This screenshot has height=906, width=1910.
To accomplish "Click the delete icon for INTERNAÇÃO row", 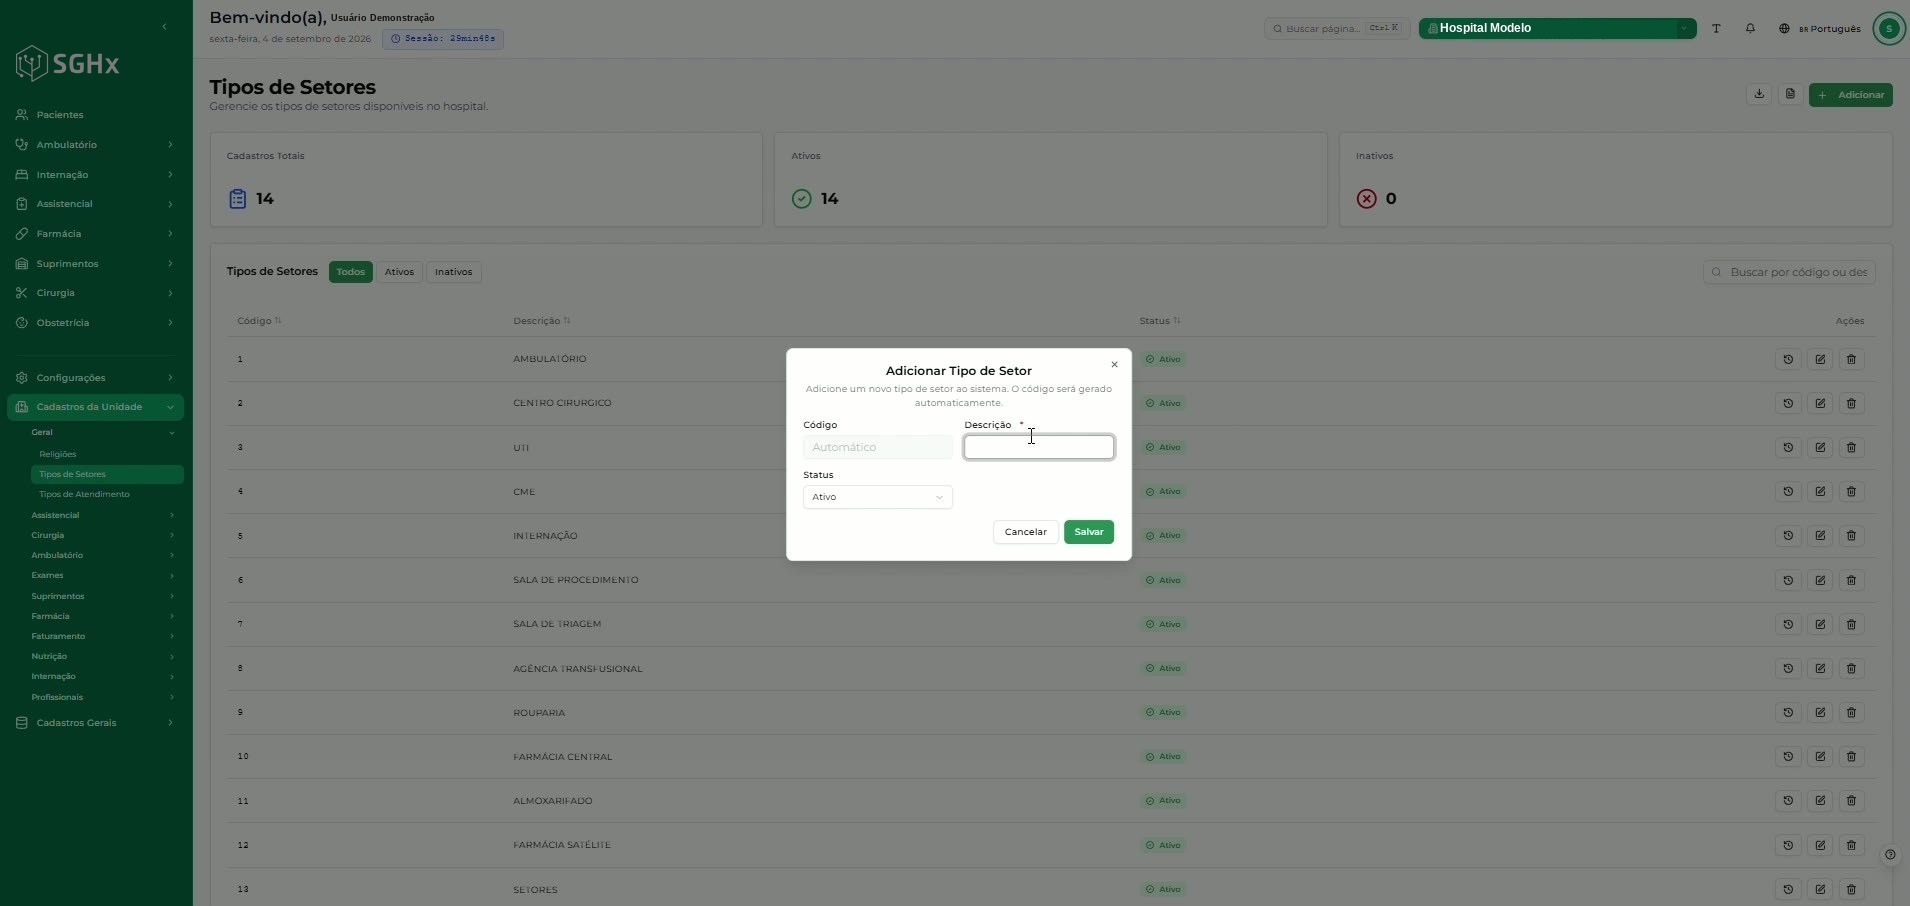I will 1851,535.
